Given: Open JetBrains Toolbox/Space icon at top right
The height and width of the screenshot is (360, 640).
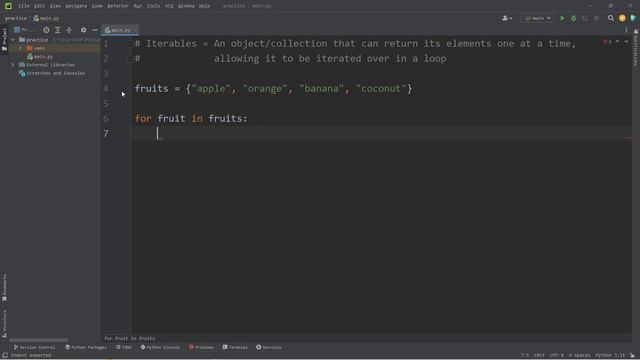Looking at the screenshot, I should point(633,18).
